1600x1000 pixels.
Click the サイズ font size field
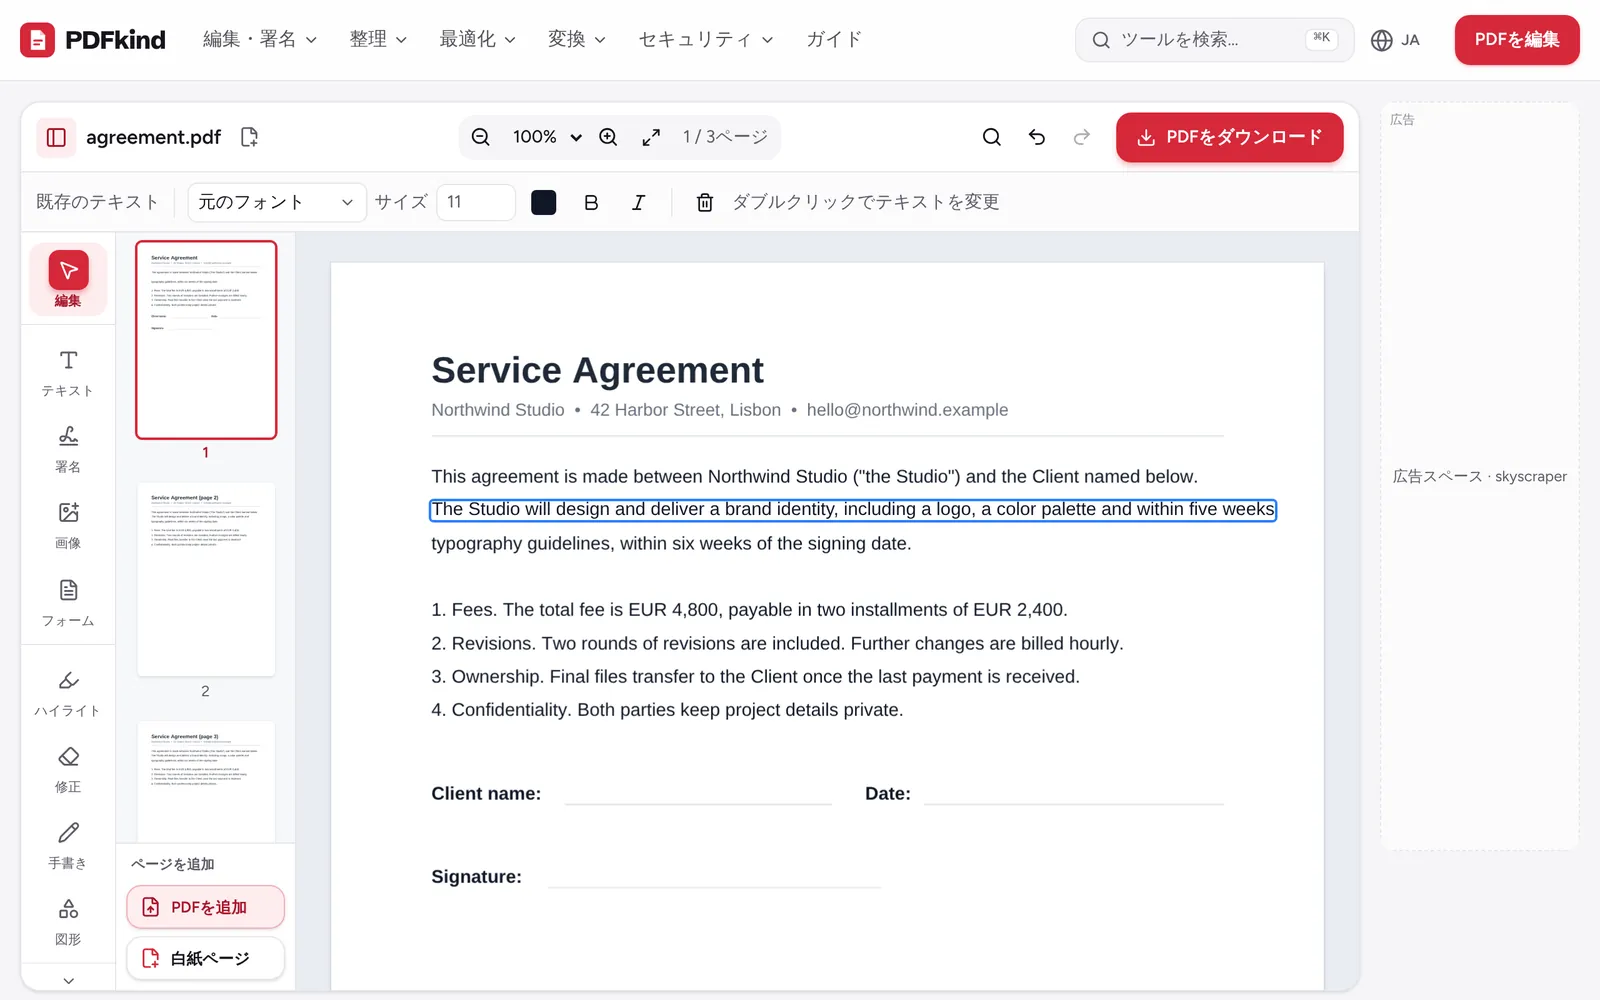(x=476, y=202)
